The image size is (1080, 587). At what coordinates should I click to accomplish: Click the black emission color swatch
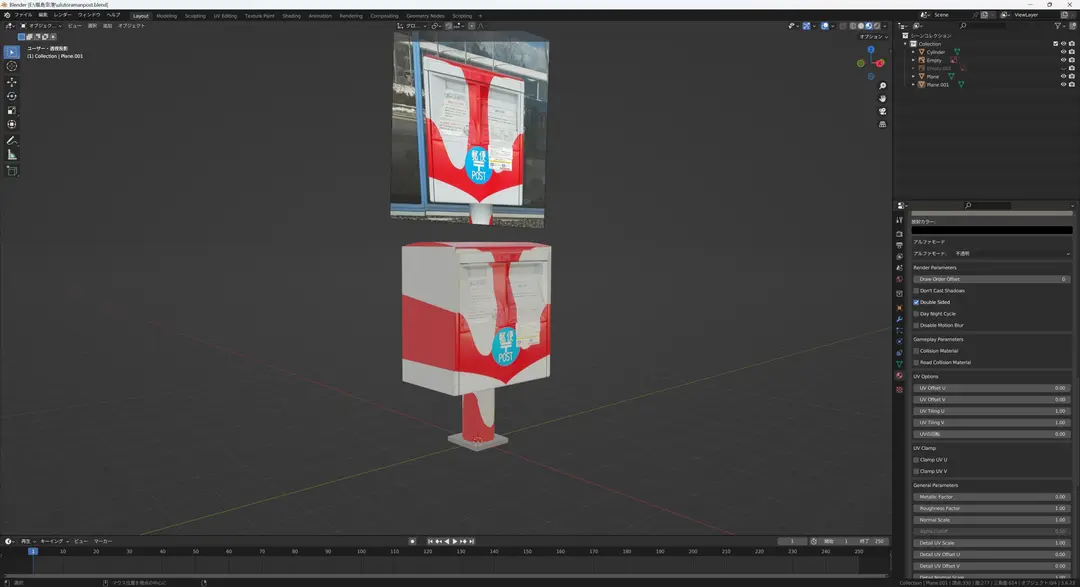coord(992,230)
